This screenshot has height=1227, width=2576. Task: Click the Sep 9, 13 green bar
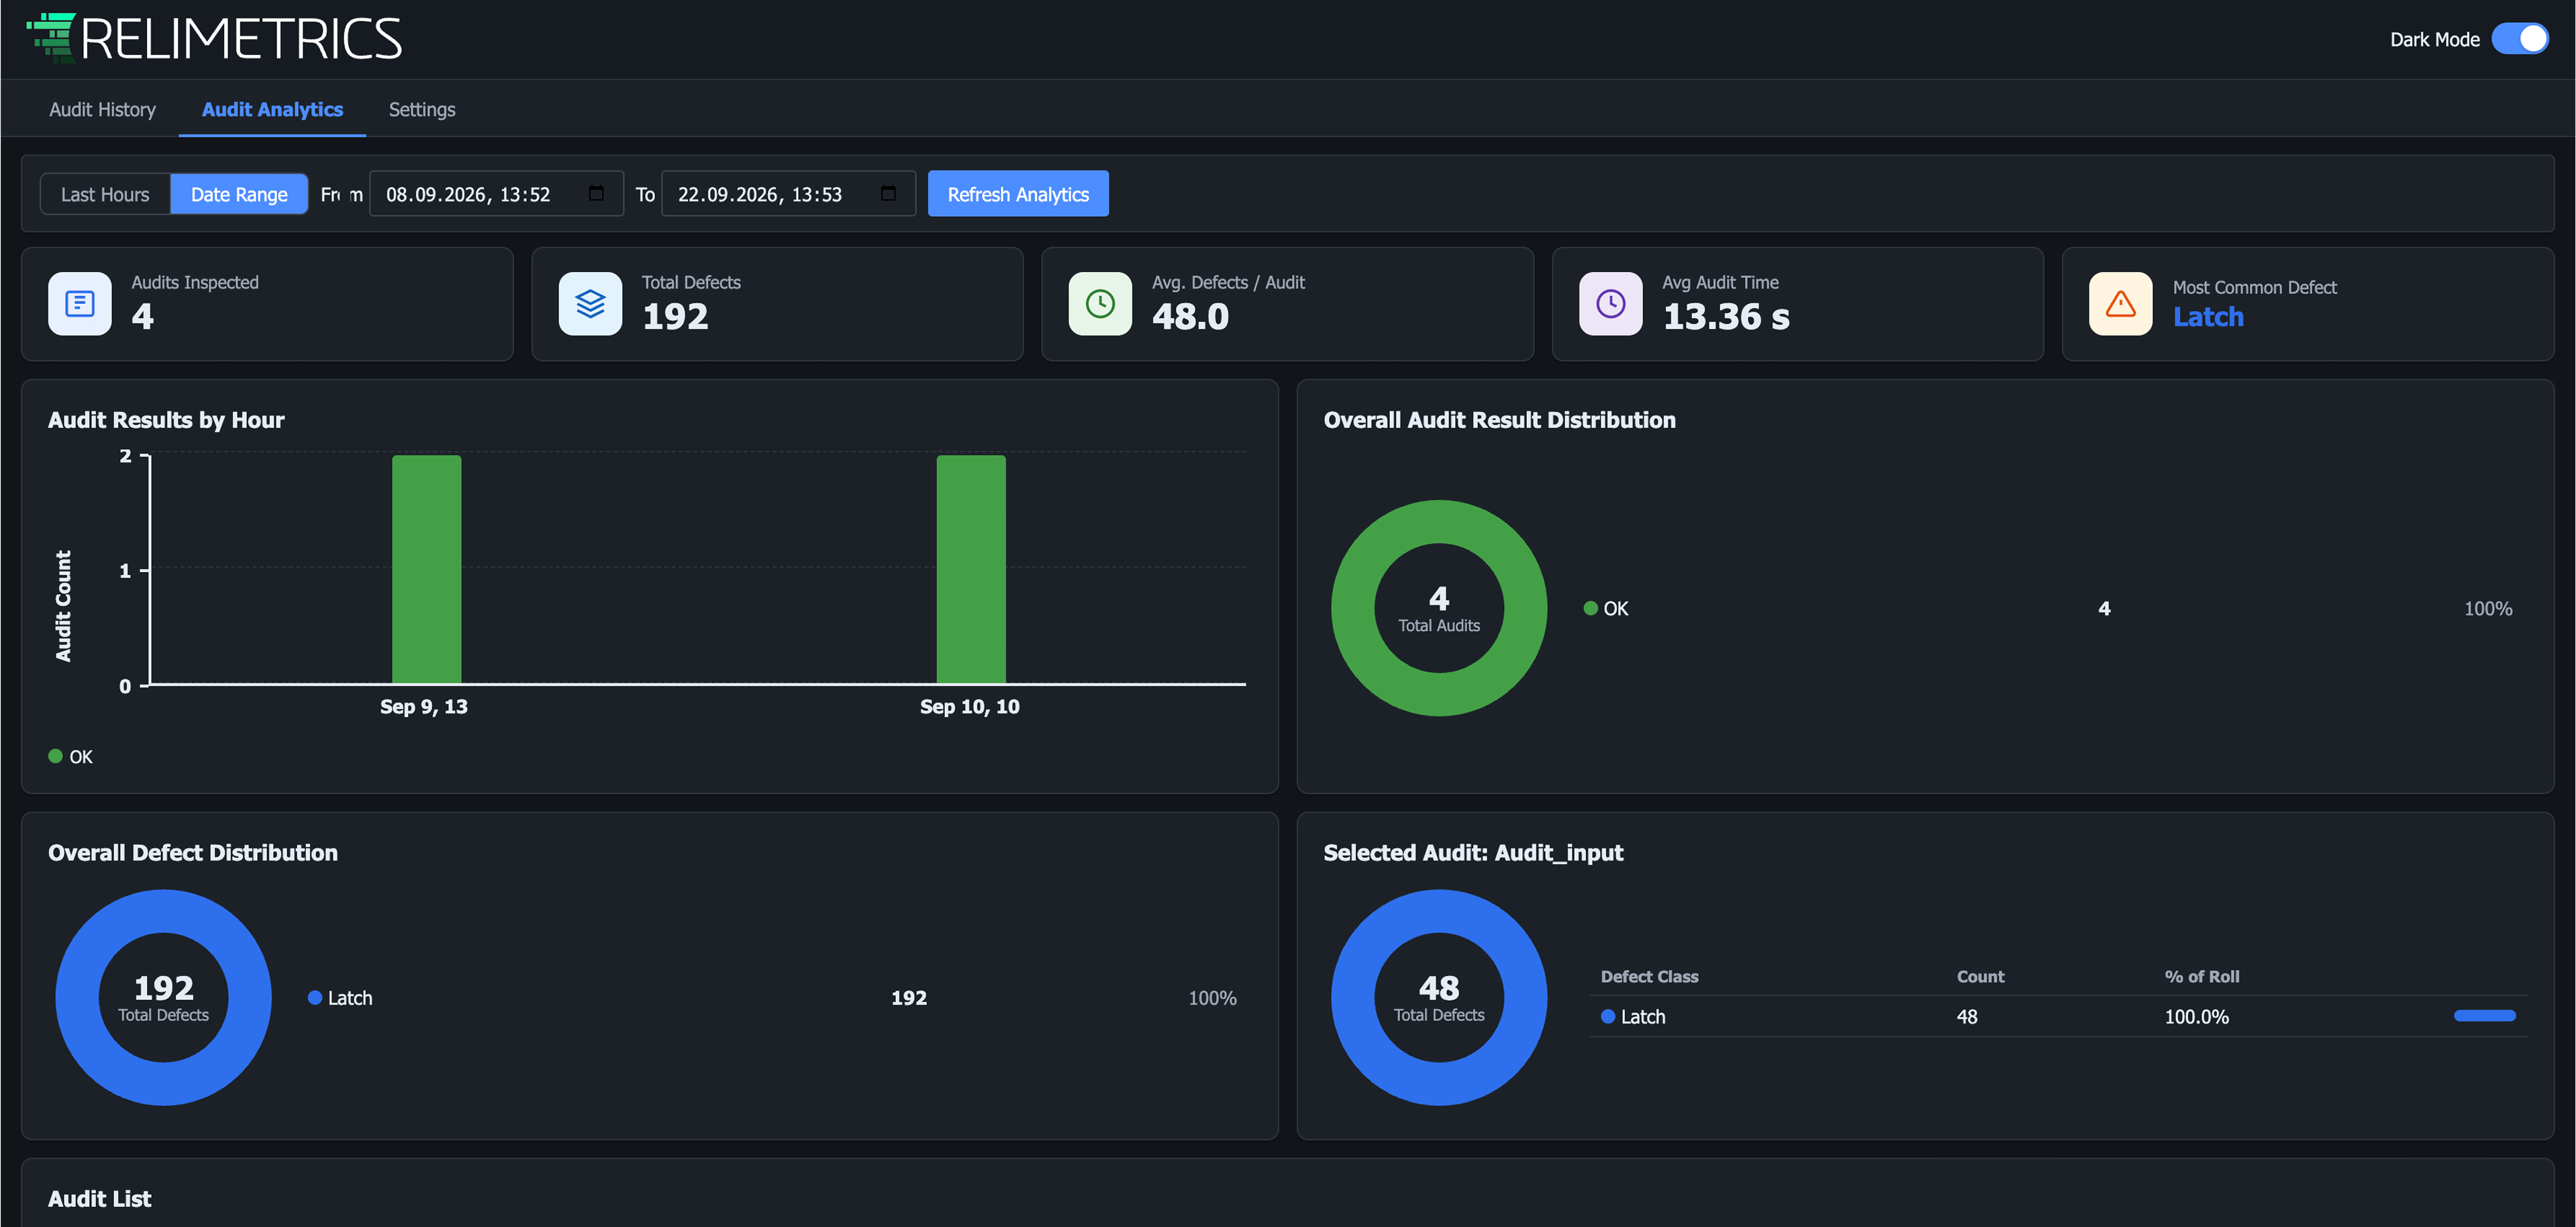click(426, 569)
